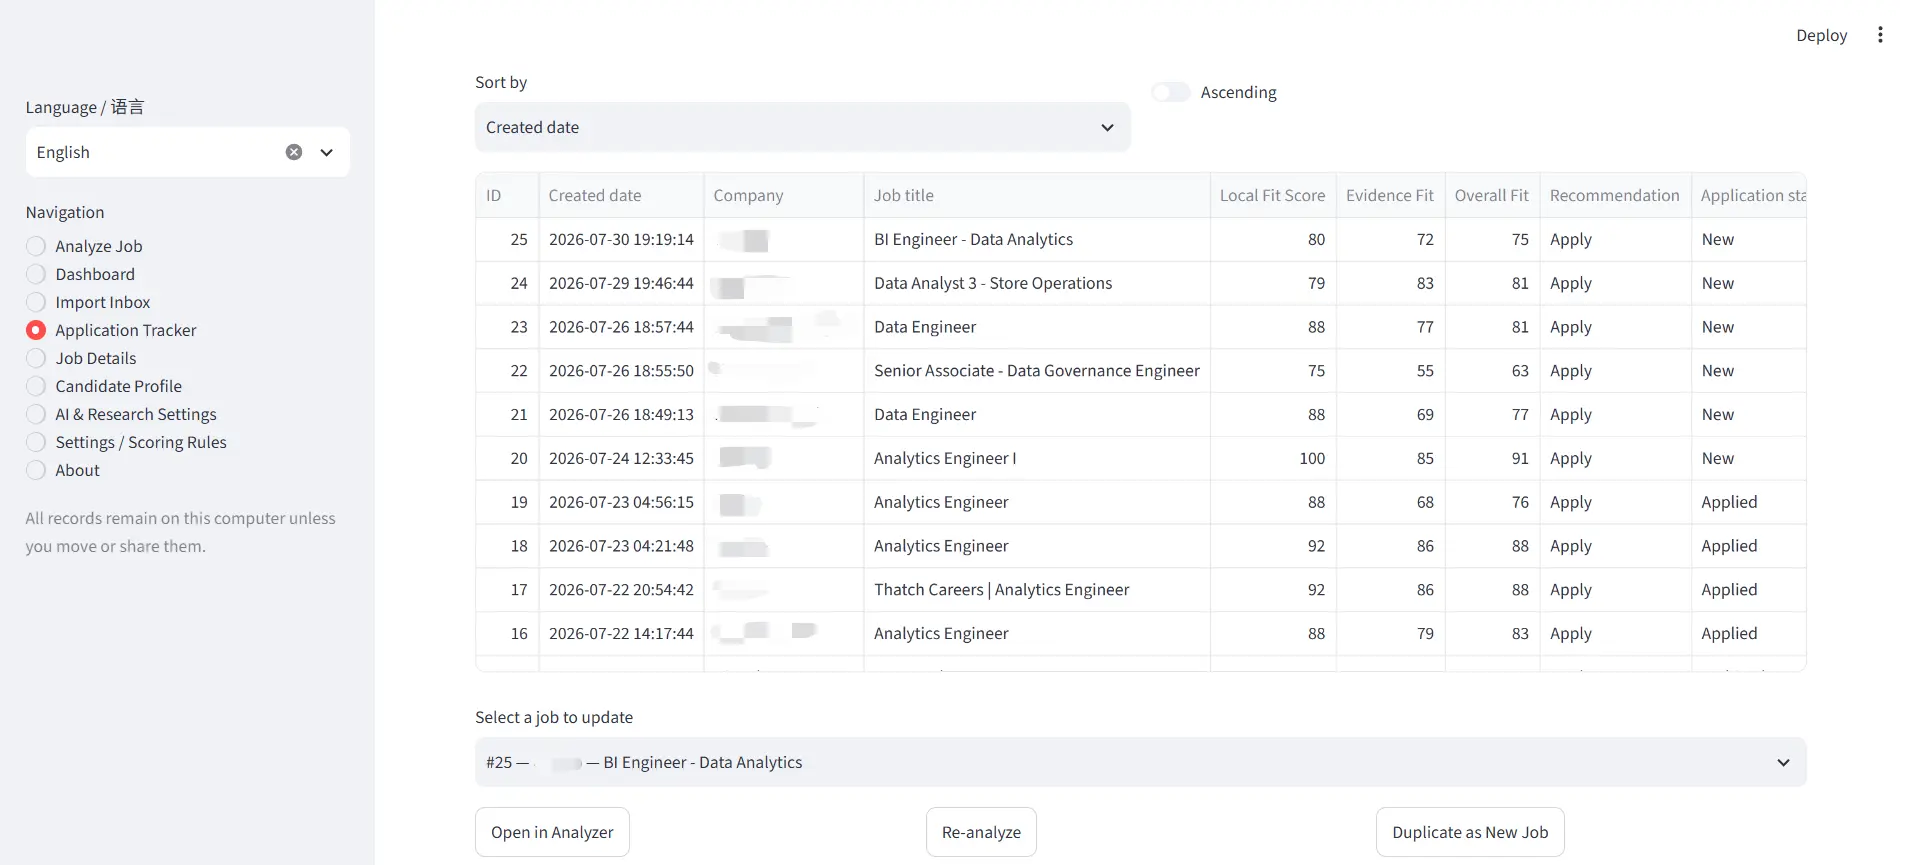
Task: Clear the English language selection
Action: point(294,152)
